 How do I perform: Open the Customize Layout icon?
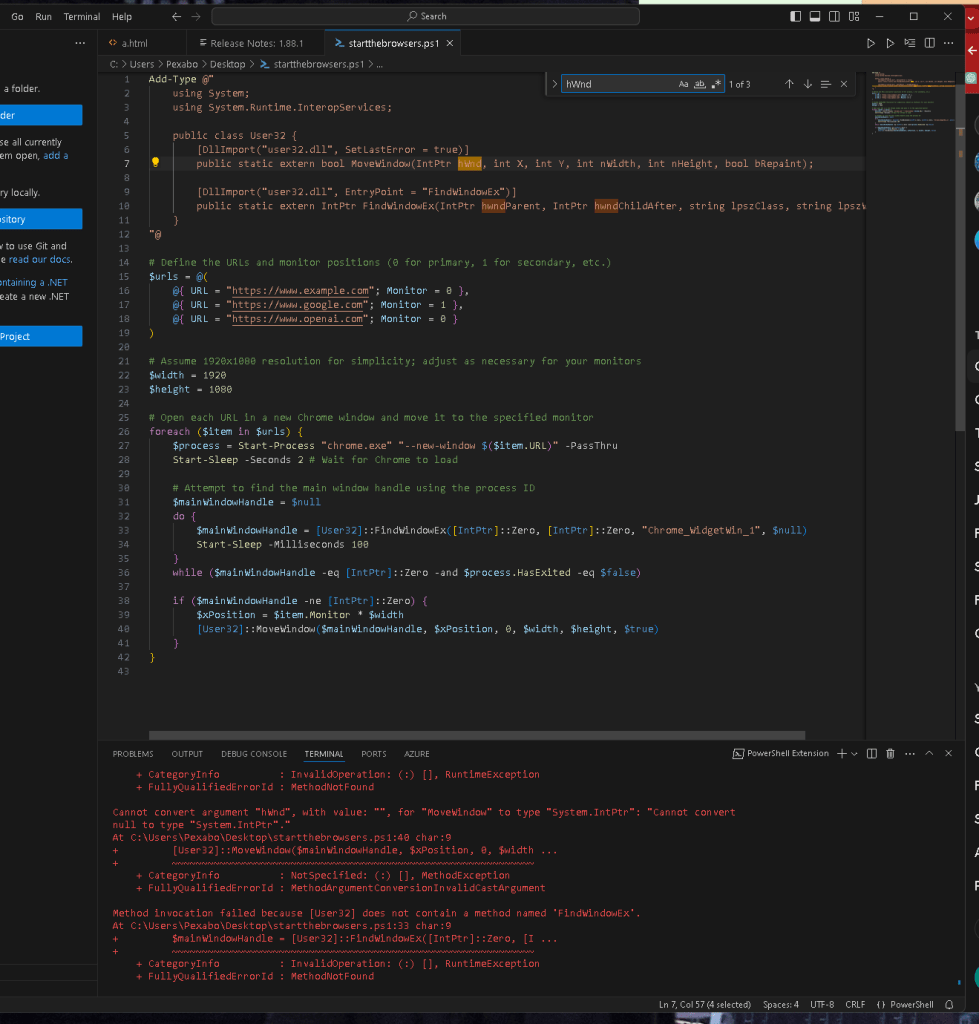click(854, 16)
